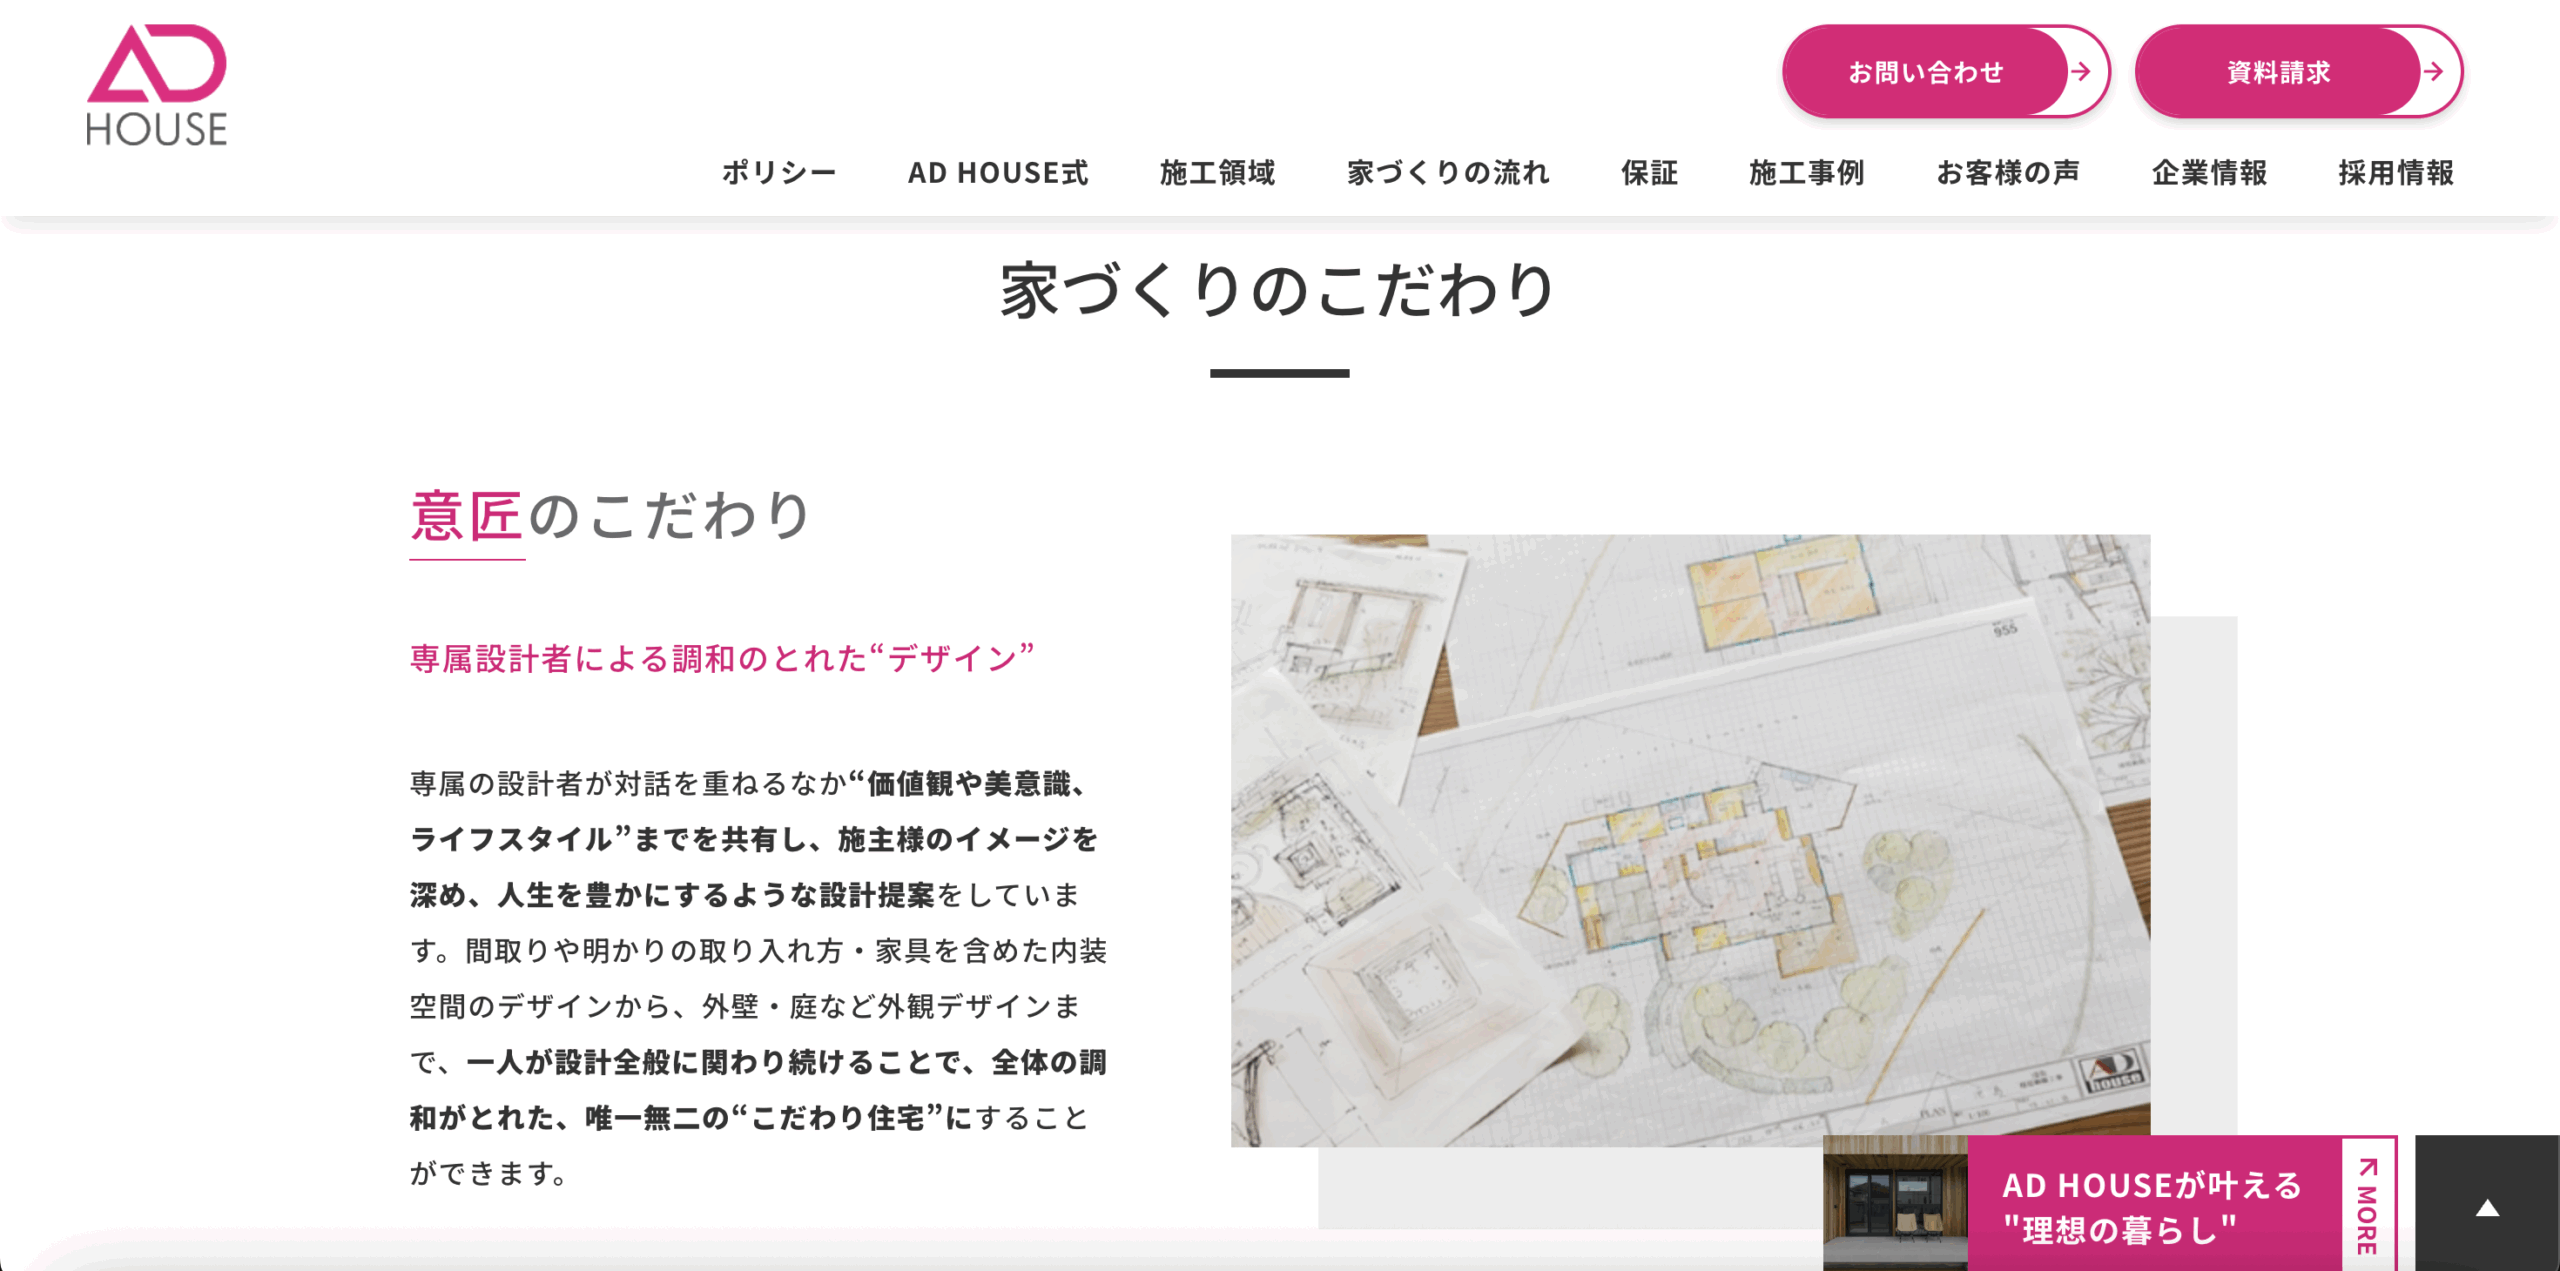
Task: Open the 企業情報 menu entry
Action: 2209,172
